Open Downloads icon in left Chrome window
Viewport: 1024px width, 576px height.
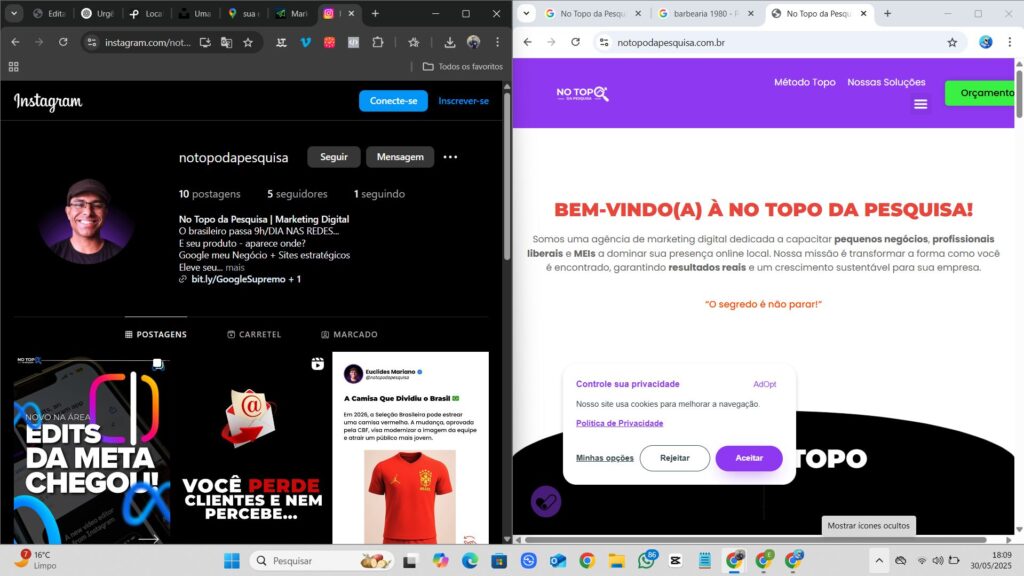pyautogui.click(x=450, y=42)
